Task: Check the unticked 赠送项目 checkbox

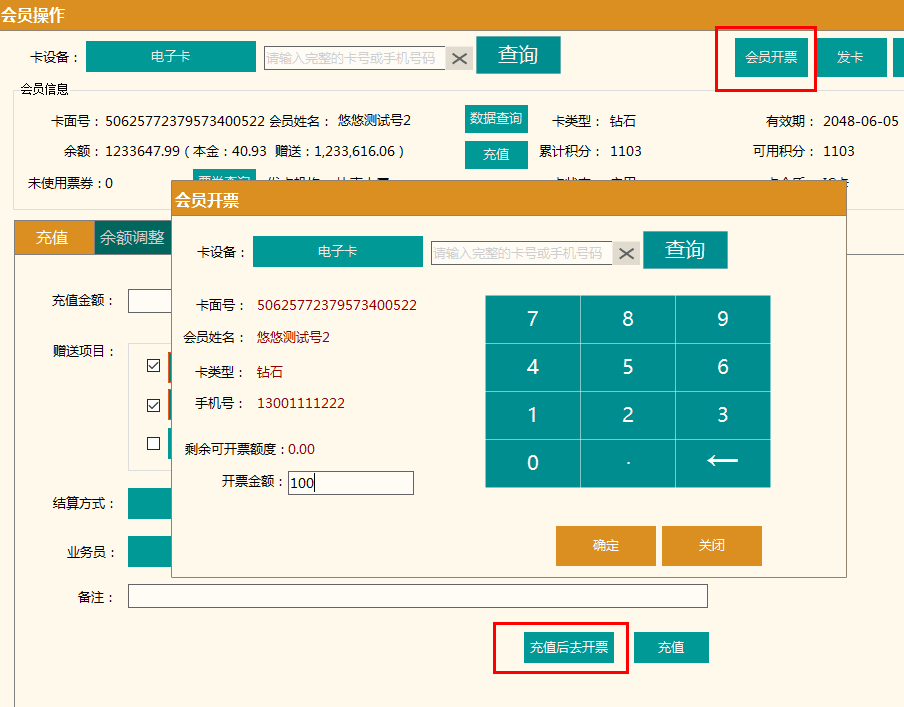Action: [153, 443]
